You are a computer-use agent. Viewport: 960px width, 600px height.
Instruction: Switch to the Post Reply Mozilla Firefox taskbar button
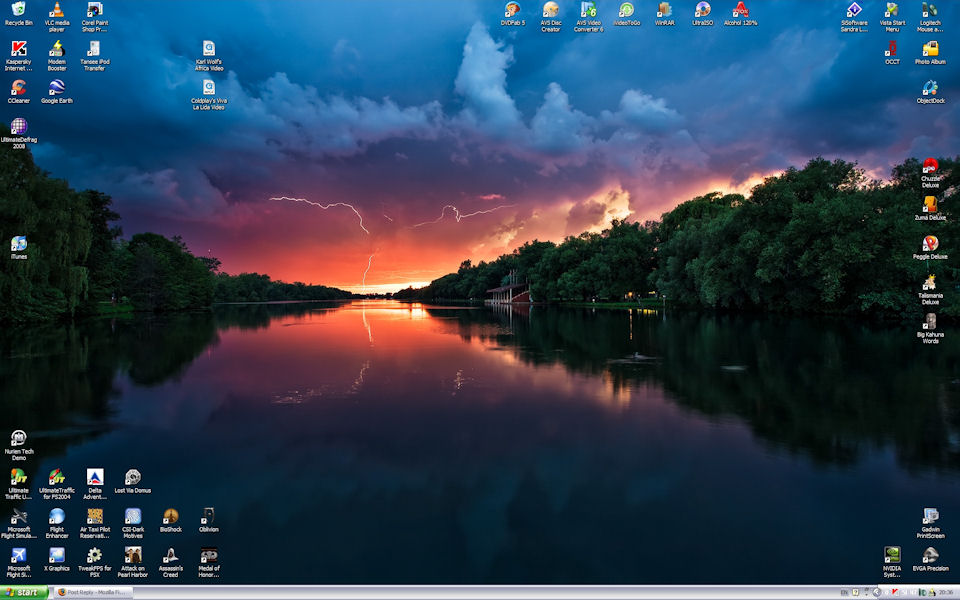[x=94, y=593]
